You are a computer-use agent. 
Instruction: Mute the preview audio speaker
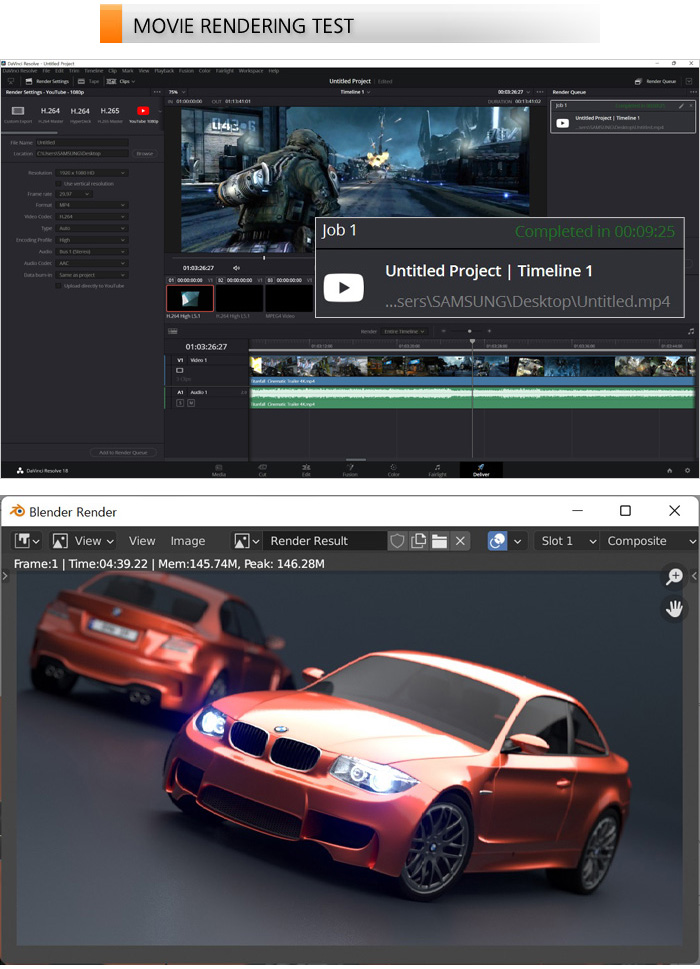pos(236,268)
